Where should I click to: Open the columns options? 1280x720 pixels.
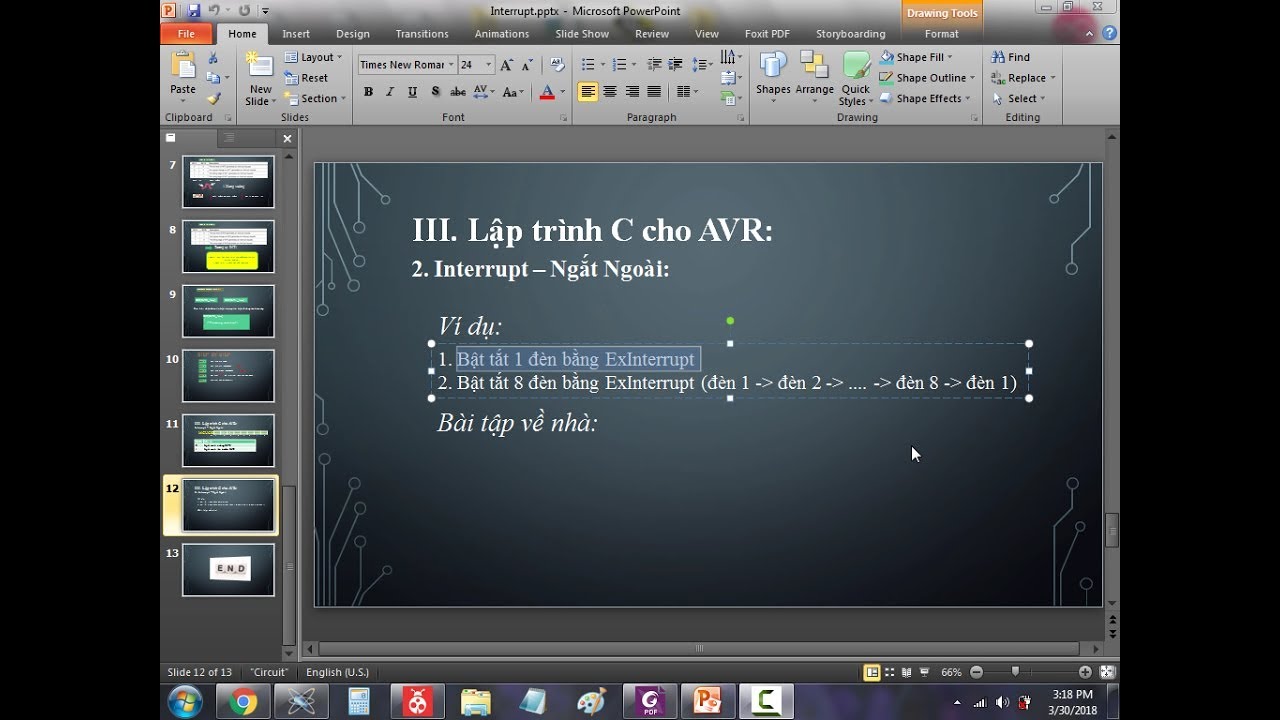tap(688, 92)
